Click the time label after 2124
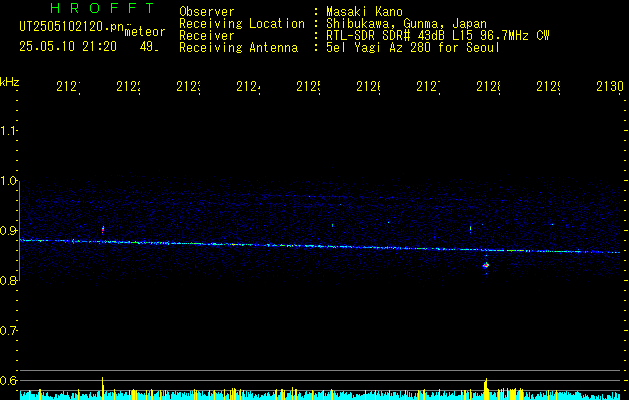Image resolution: width=629 pixels, height=400 pixels. (x=308, y=87)
